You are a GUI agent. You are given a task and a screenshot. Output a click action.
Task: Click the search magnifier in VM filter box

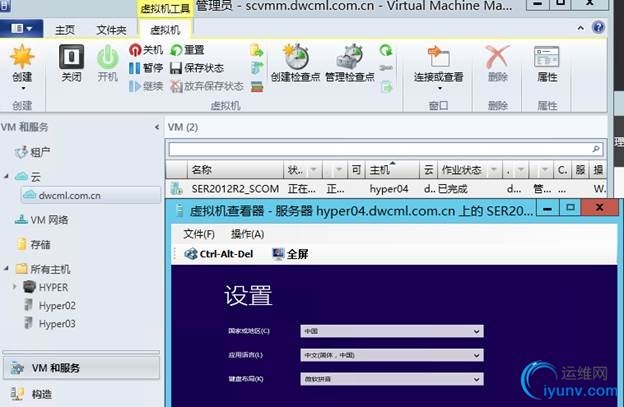tap(595, 149)
